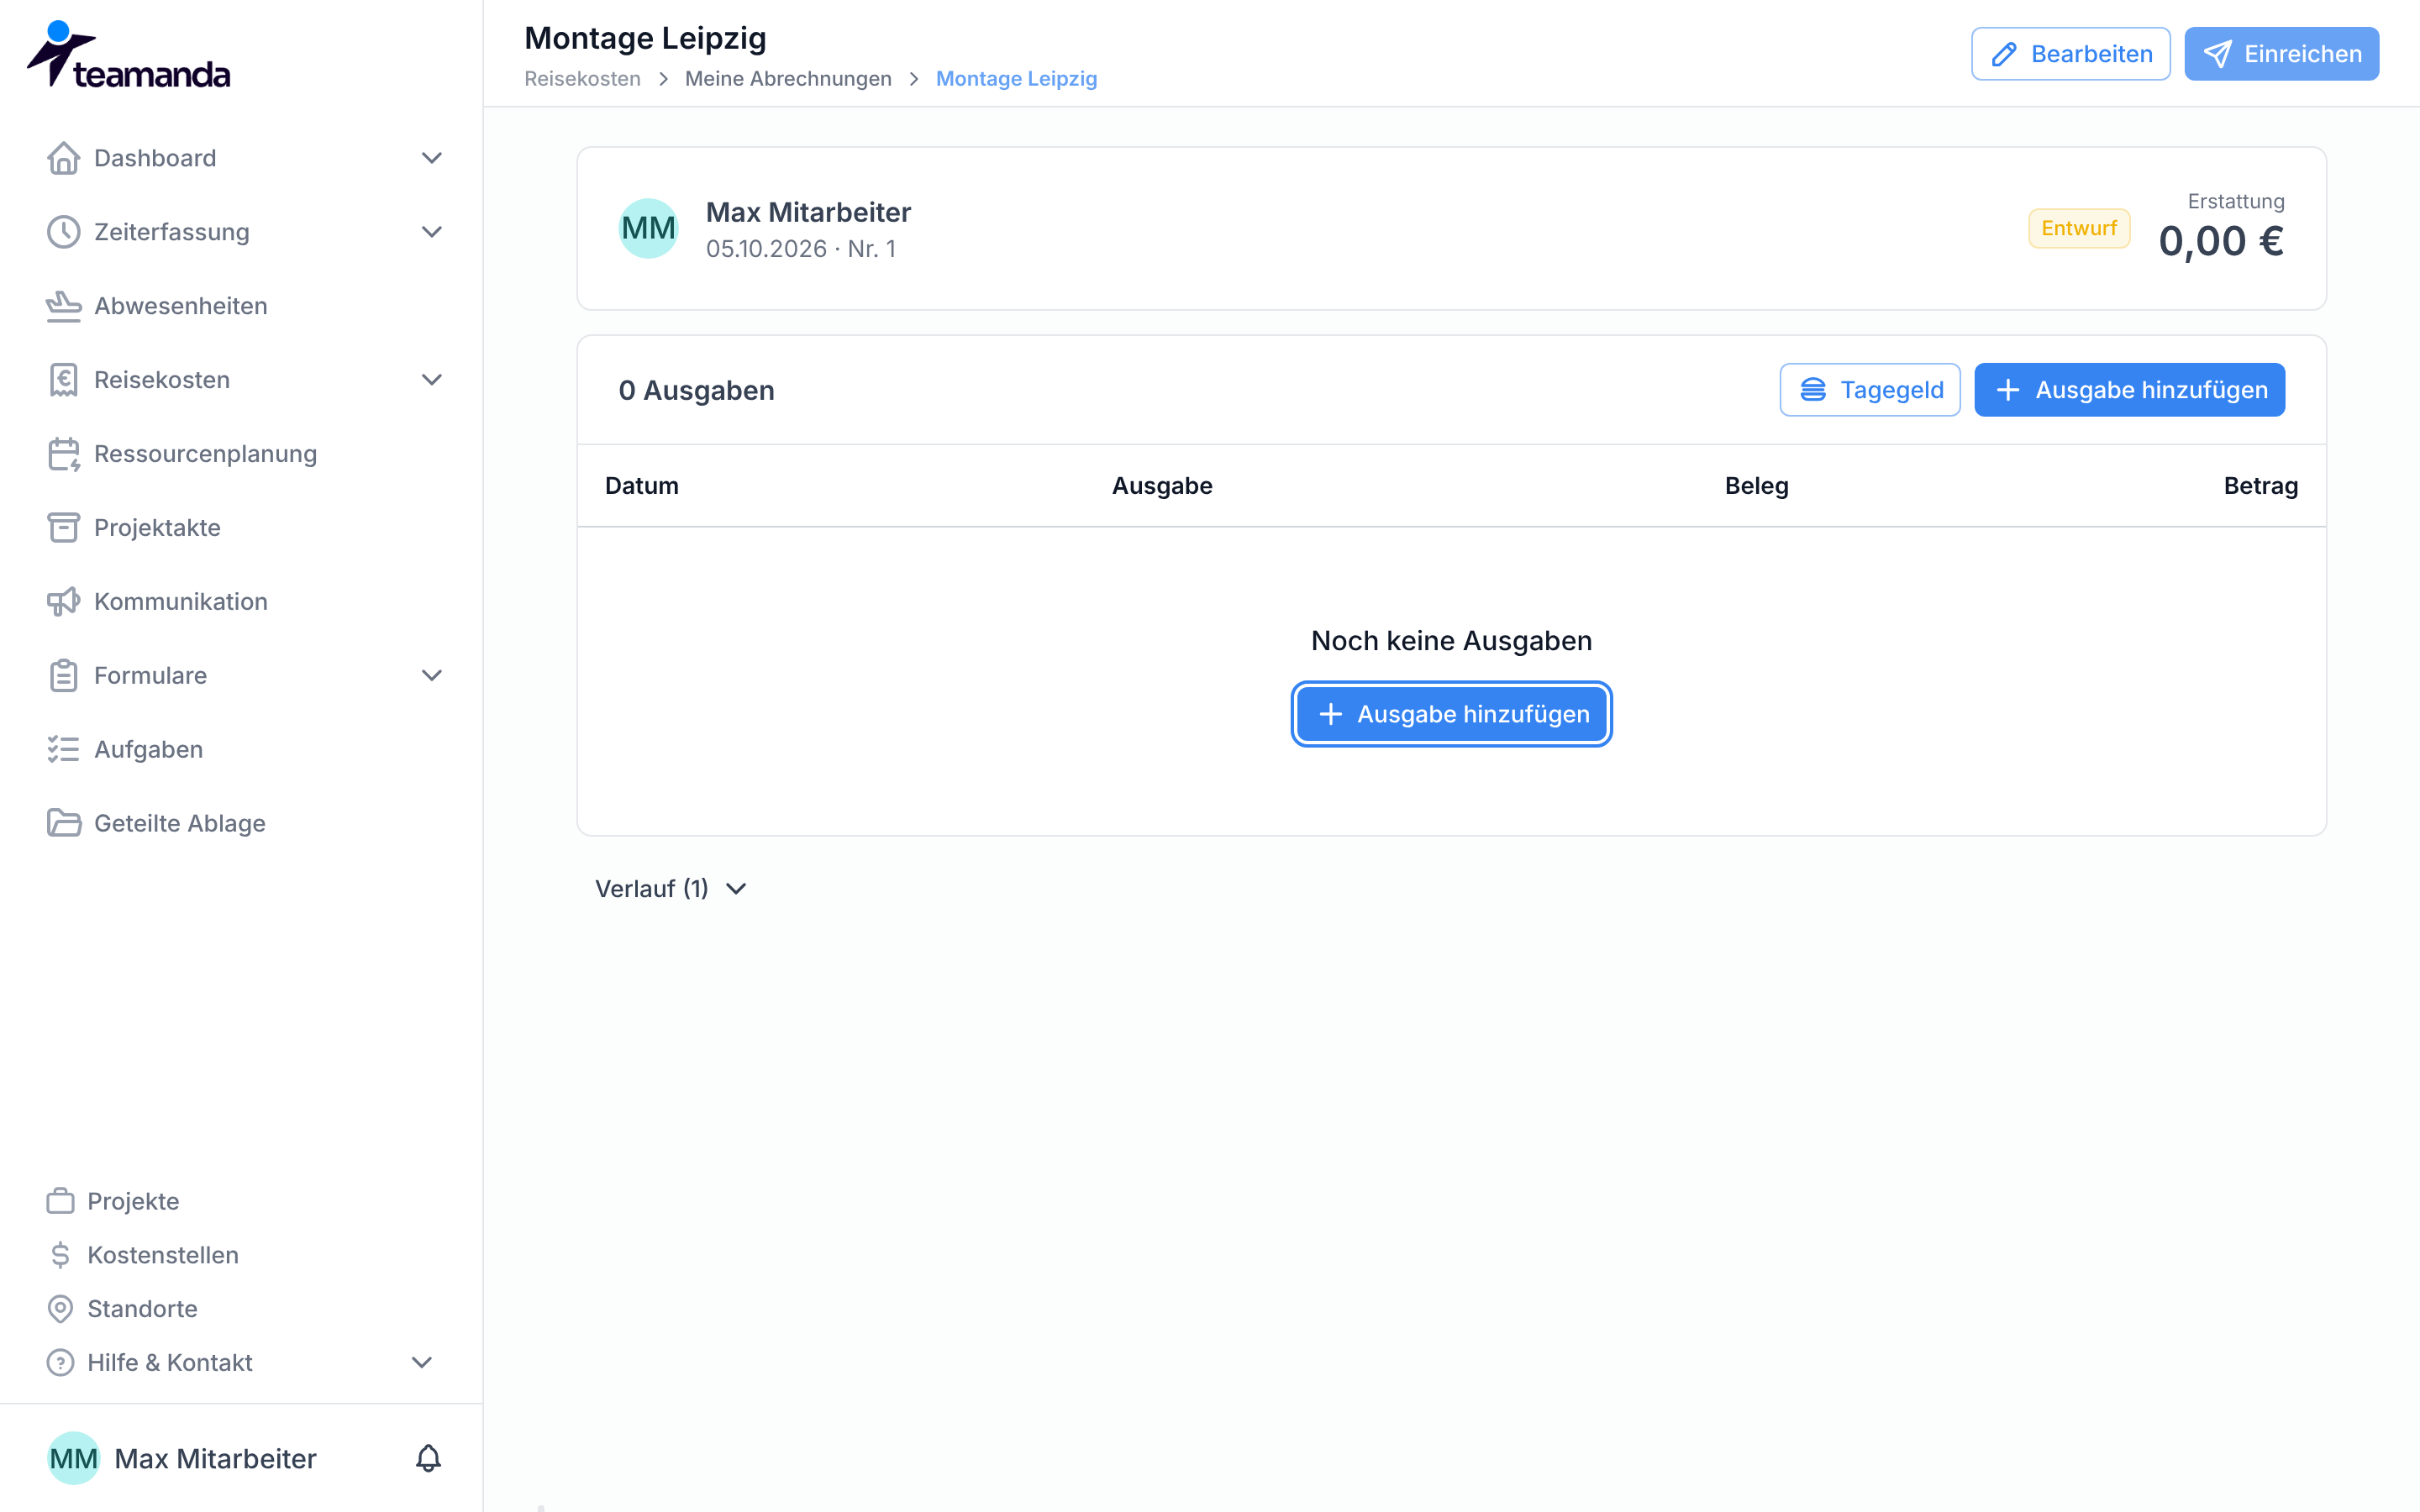
Task: Click the Kommunikation megaphone icon
Action: point(64,602)
